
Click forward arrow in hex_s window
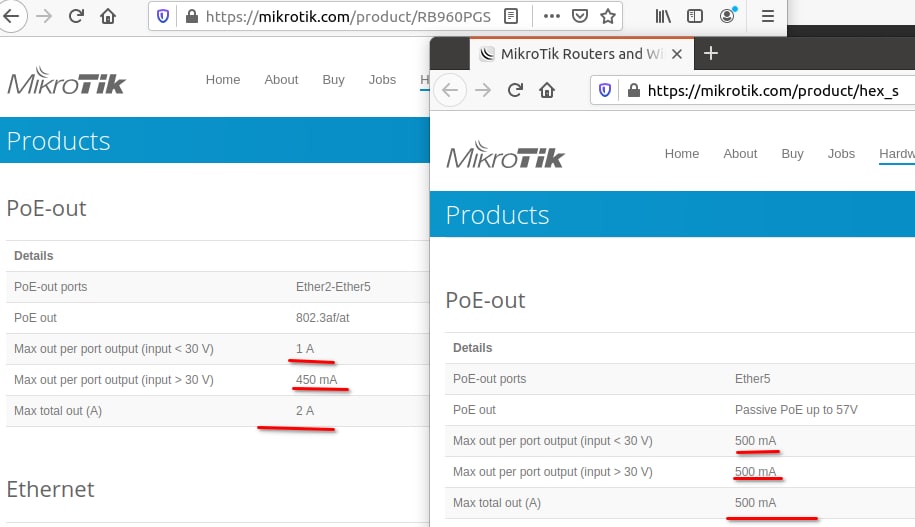pyautogui.click(x=483, y=90)
